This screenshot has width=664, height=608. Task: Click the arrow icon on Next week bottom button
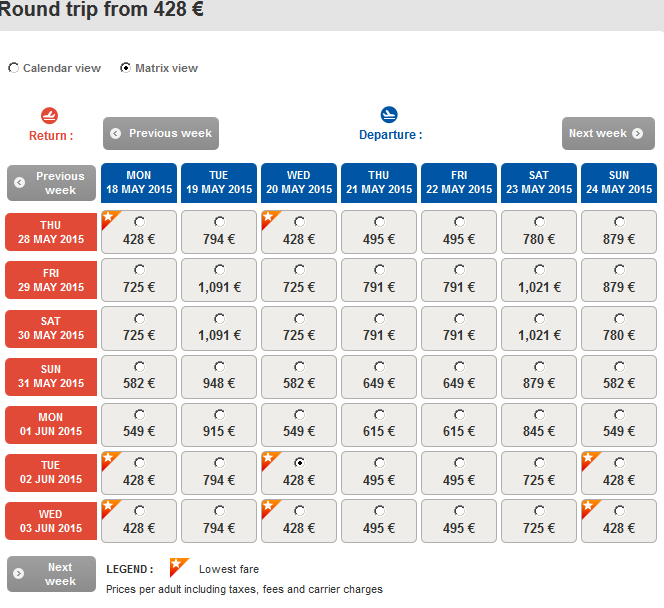[x=19, y=573]
